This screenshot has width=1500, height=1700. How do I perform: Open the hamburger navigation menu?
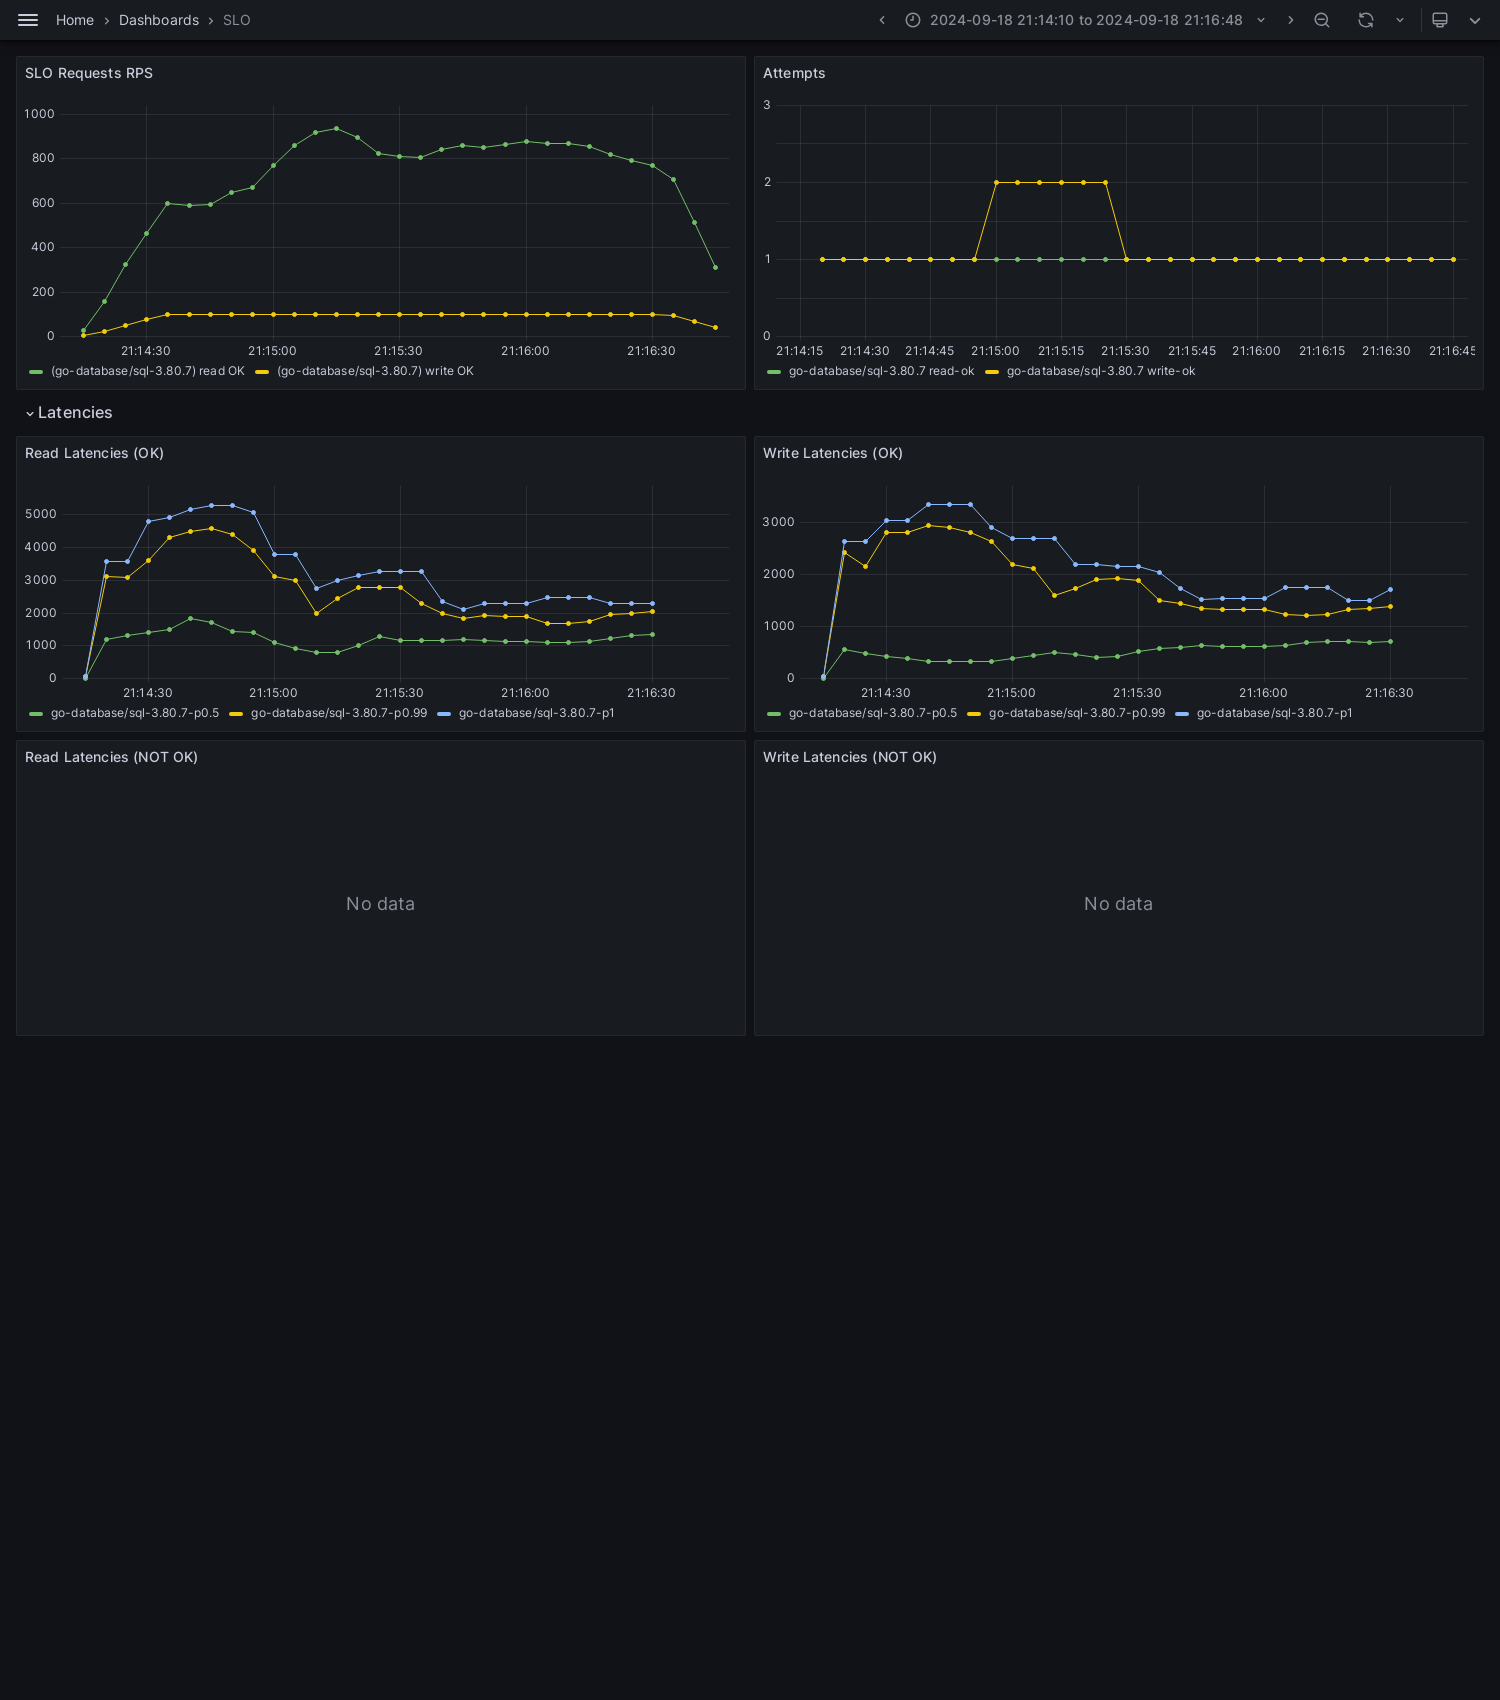tap(28, 20)
